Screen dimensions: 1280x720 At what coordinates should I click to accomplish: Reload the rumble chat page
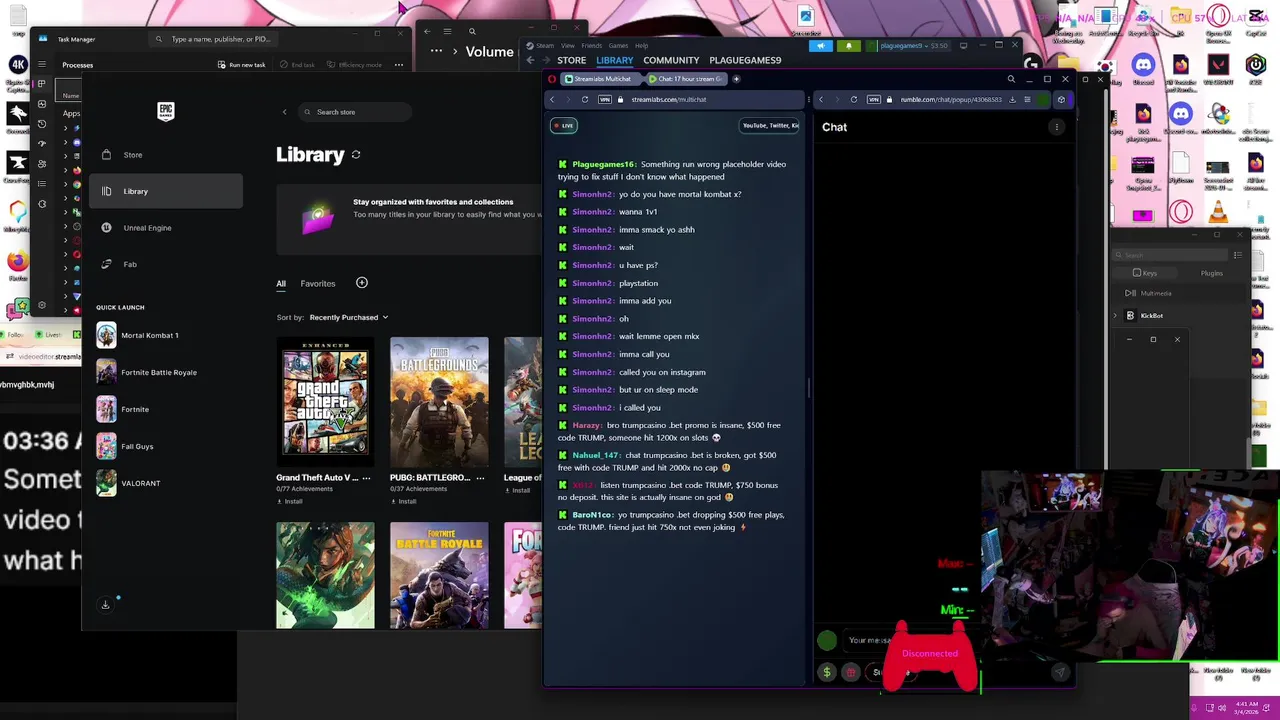(854, 99)
